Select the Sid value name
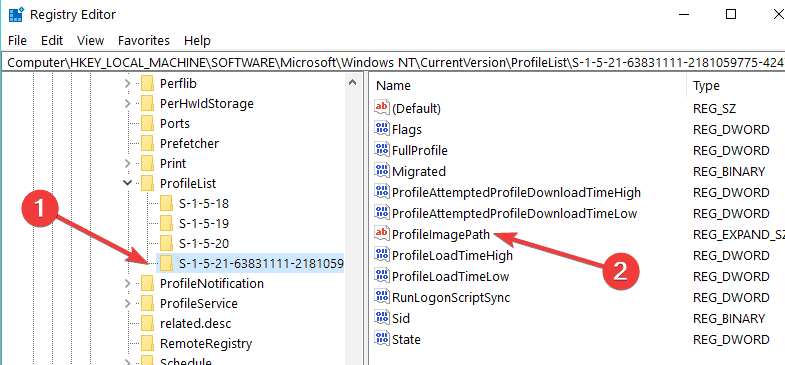Screen dimensions: 785x365 [401, 318]
